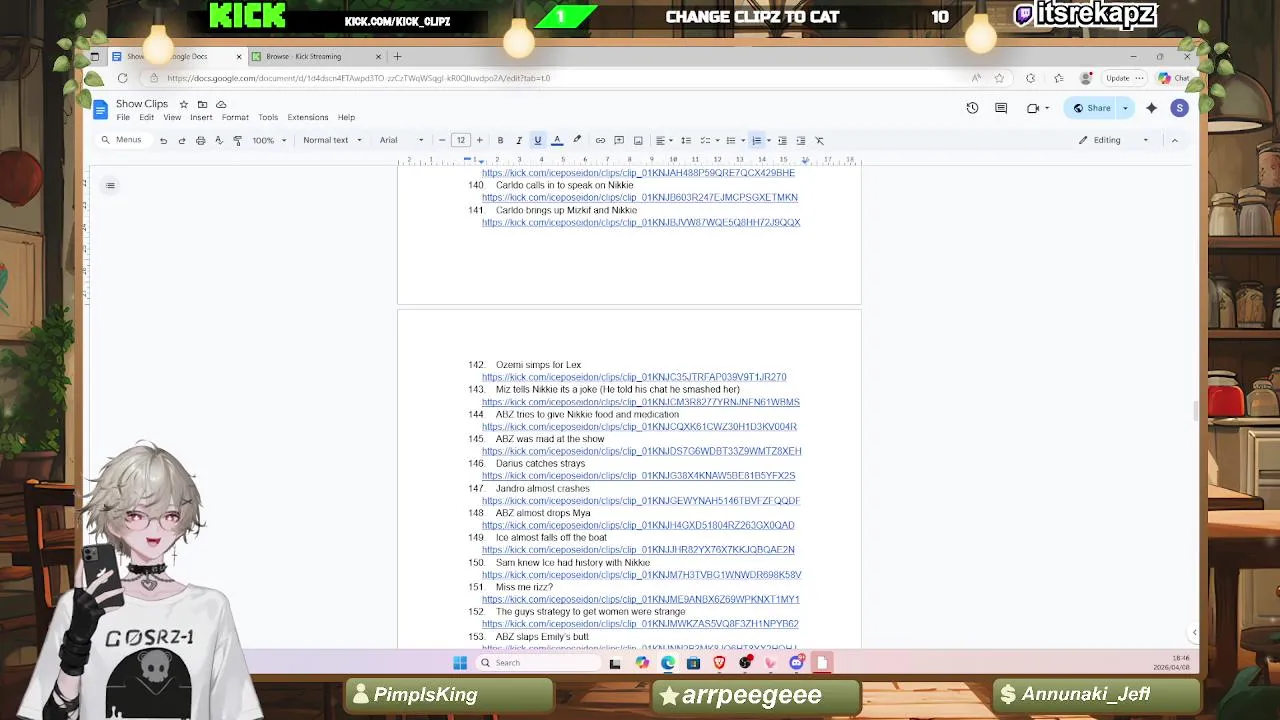Increase font size with plus
Viewport: 1280px width, 720px height.
pos(479,140)
